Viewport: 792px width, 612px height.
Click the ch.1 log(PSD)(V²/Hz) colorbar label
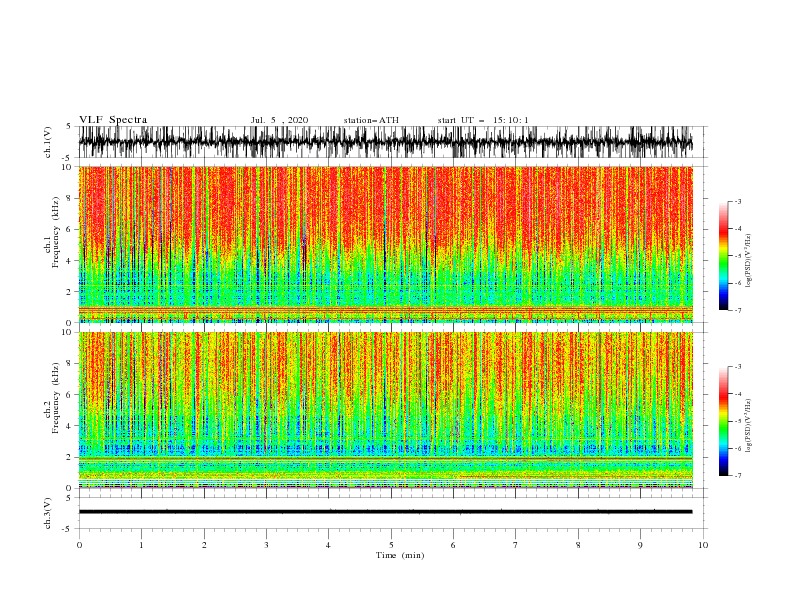(x=749, y=261)
